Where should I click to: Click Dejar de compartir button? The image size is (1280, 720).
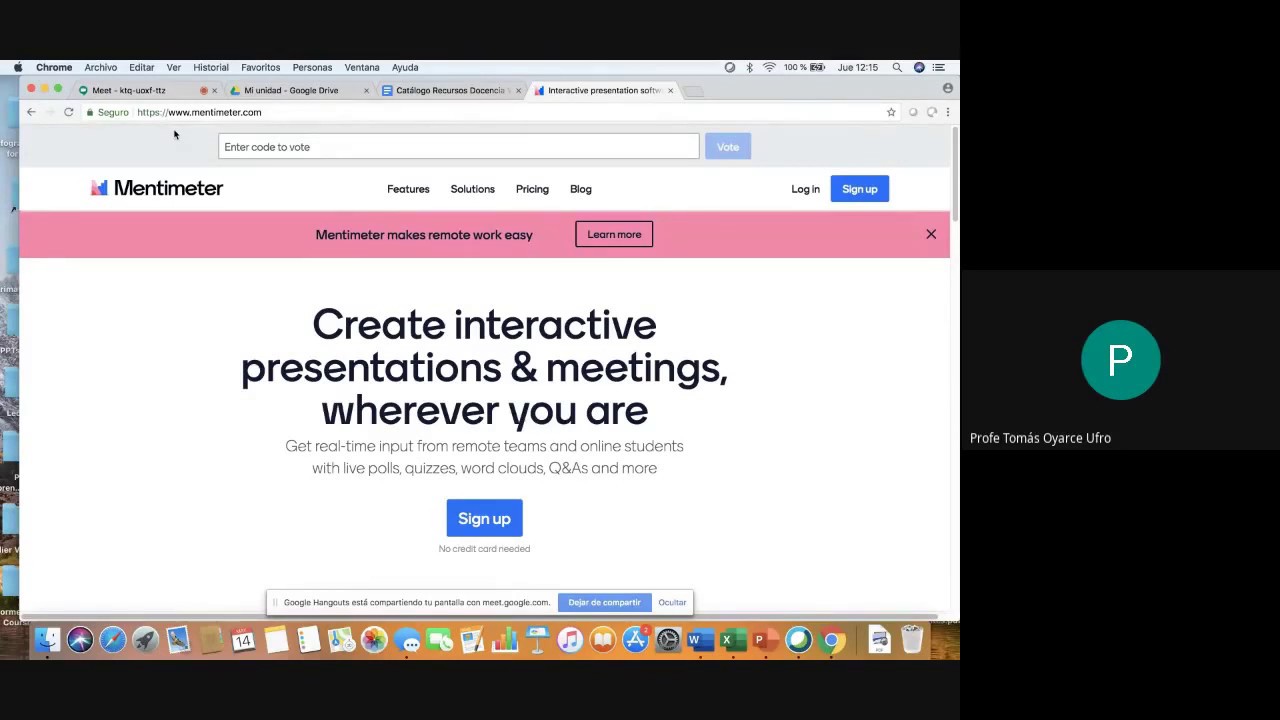point(604,602)
